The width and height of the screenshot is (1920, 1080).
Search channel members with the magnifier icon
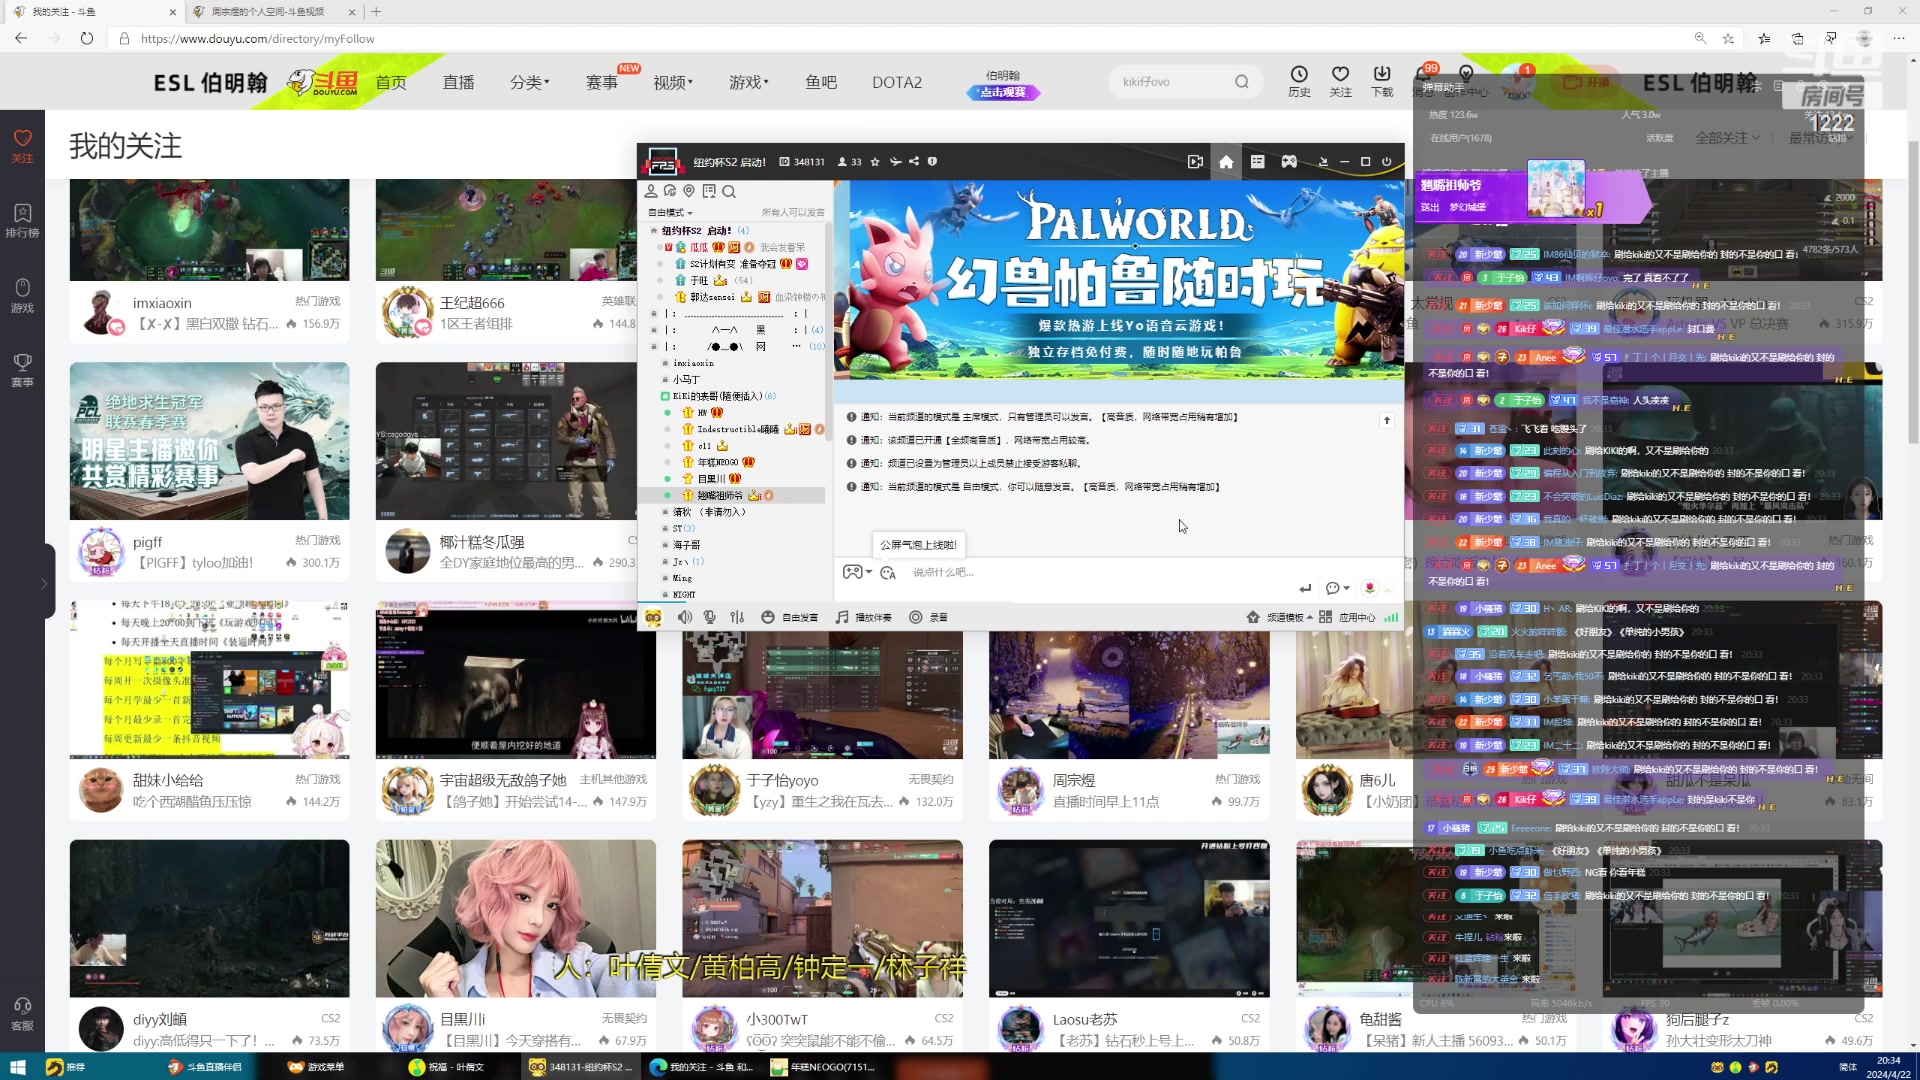coord(729,191)
